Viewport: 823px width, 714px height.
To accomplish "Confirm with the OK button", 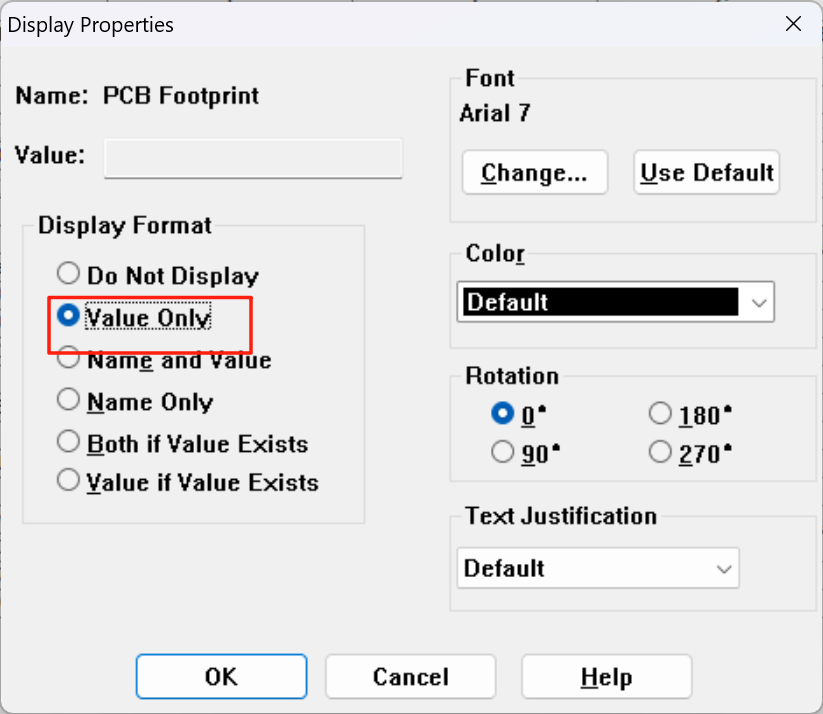I will click(221, 676).
